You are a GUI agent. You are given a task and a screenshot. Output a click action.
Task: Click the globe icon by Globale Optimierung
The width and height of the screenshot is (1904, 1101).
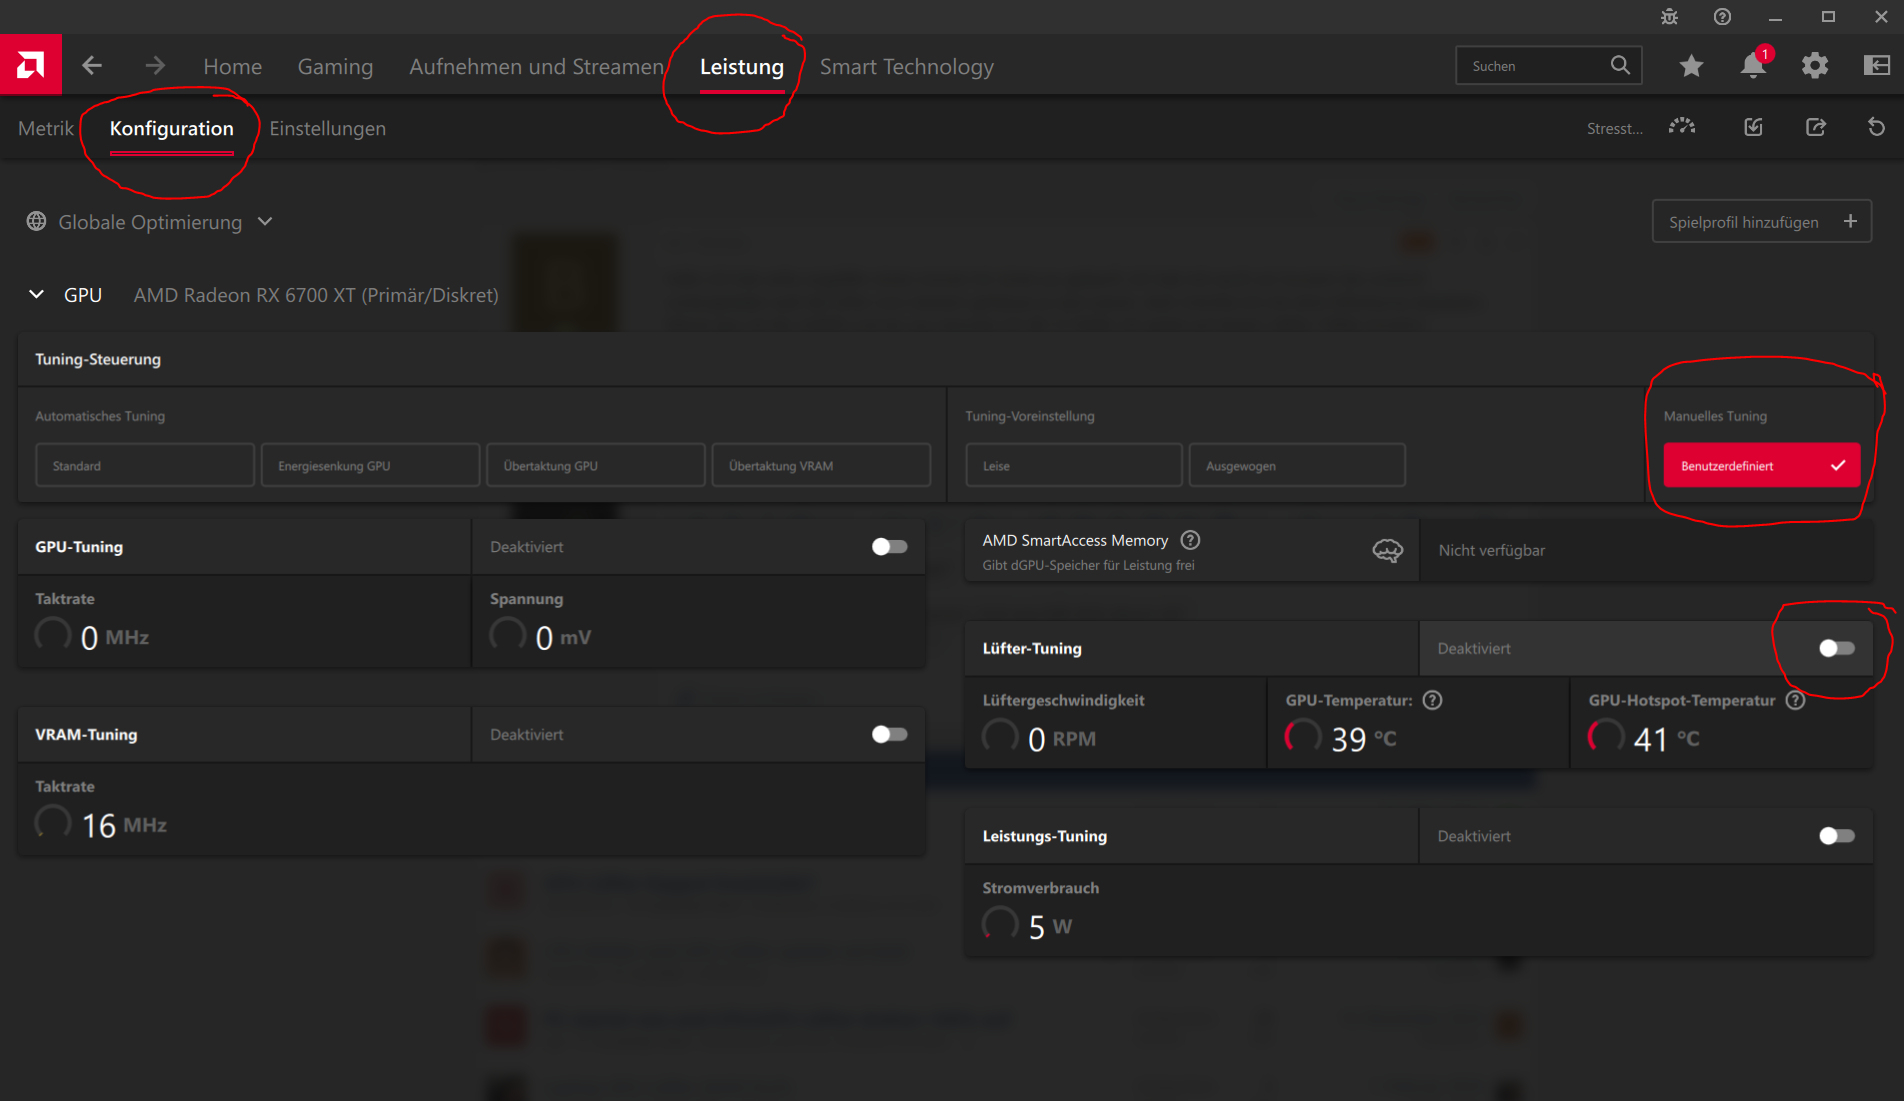click(x=36, y=221)
